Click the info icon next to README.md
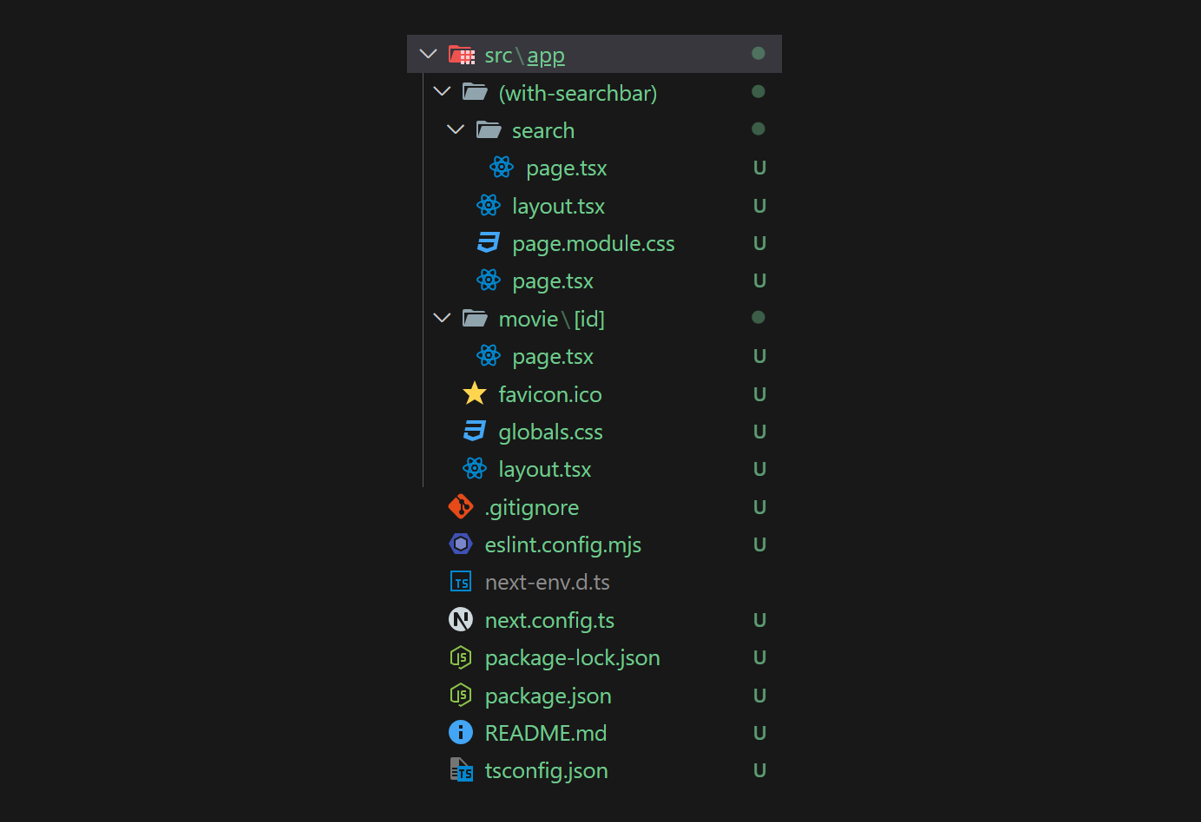This screenshot has height=822, width=1201. pyautogui.click(x=460, y=733)
